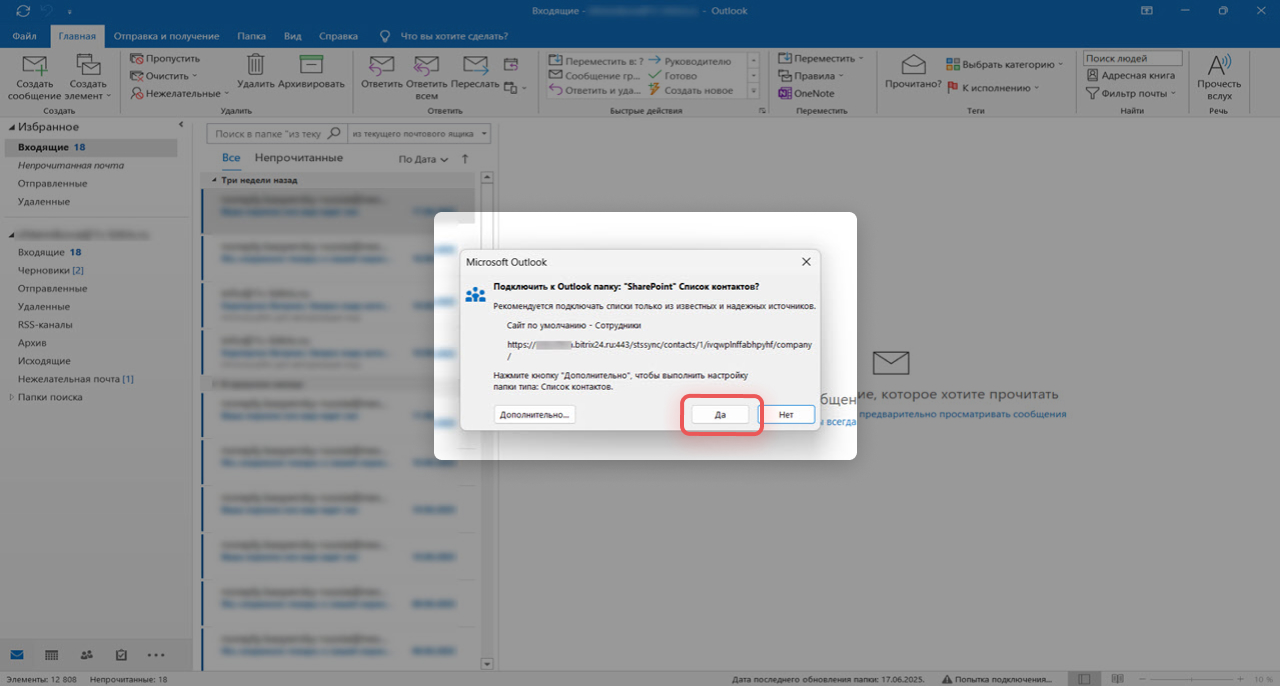Viewport: 1280px width, 686px height.
Task: Click the Создать сообщение envelope icon
Action: 35,66
